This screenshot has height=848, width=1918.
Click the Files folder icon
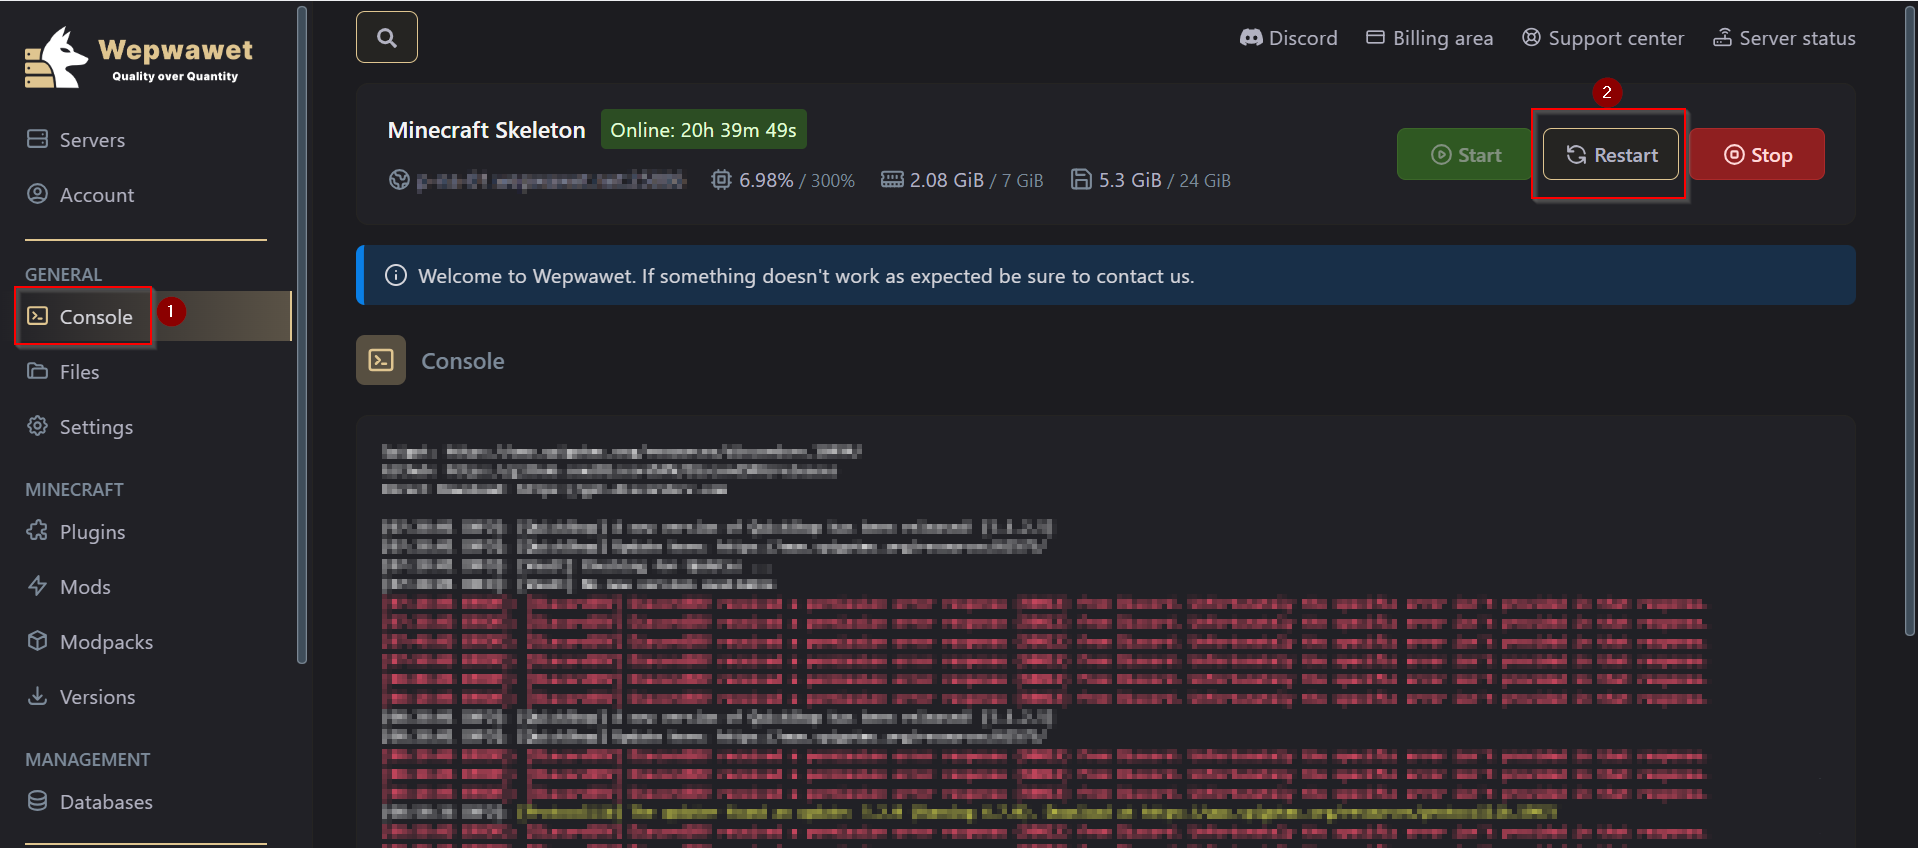pos(37,371)
